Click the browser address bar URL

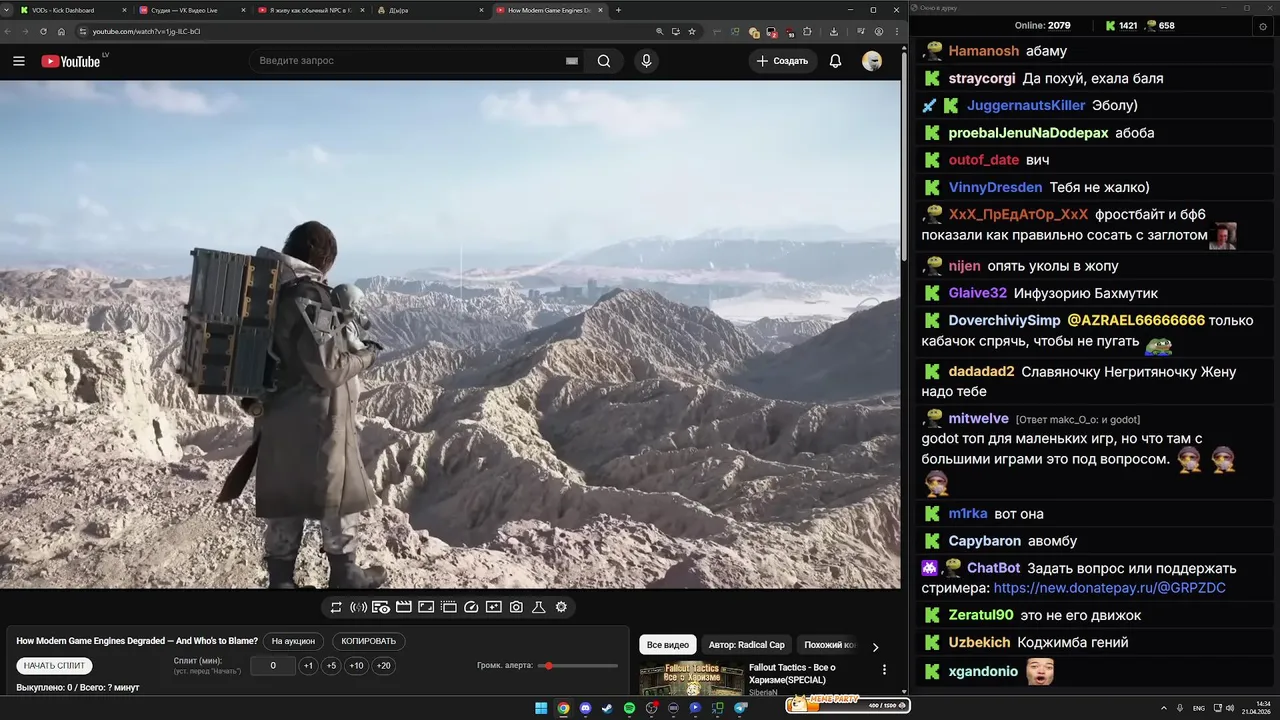(146, 31)
